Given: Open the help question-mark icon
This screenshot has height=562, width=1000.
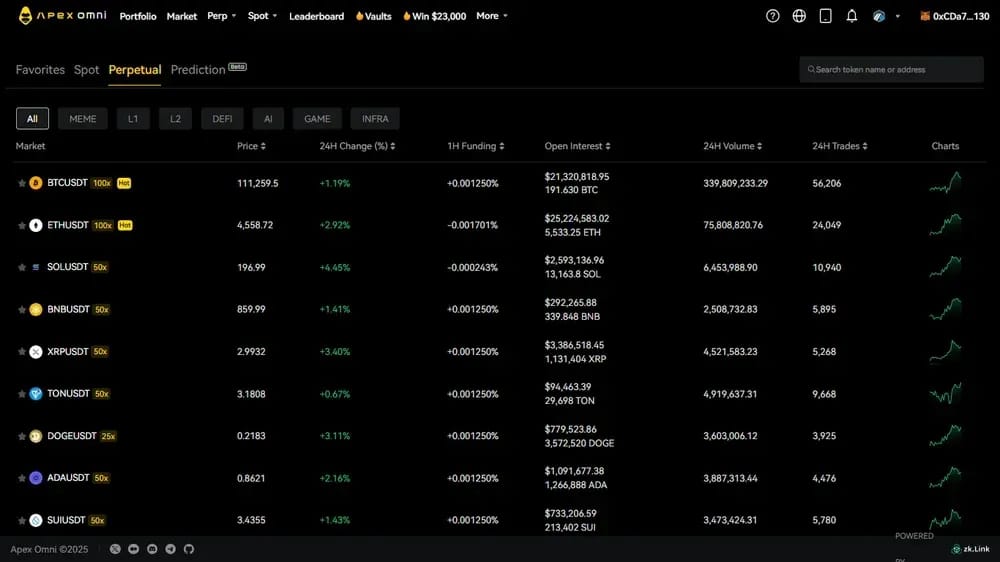Looking at the screenshot, I should click(x=772, y=16).
